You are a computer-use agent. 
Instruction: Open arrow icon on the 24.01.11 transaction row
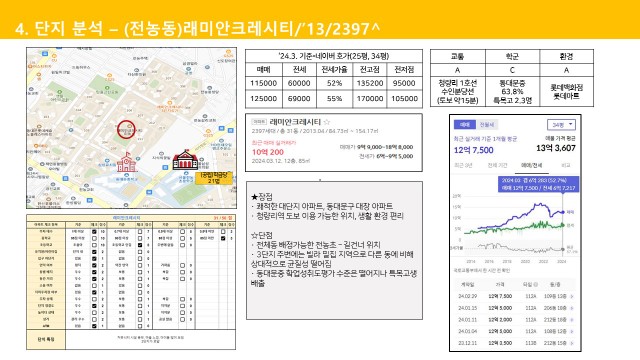[572, 320]
